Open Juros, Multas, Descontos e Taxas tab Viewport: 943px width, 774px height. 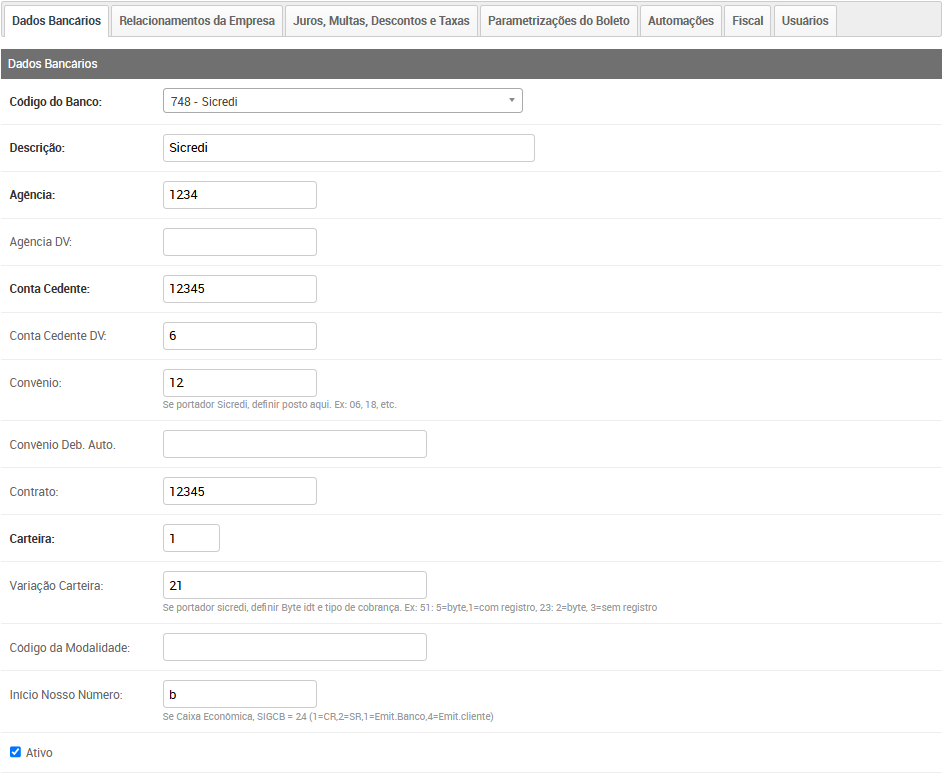pyautogui.click(x=381, y=21)
